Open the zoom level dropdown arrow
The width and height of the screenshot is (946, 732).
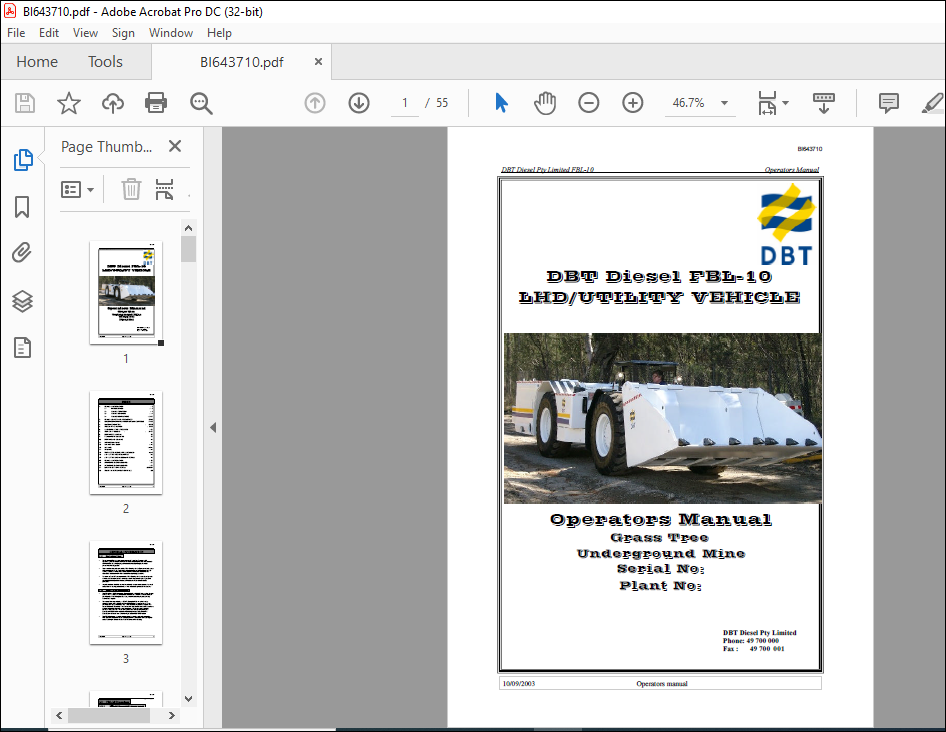[725, 103]
